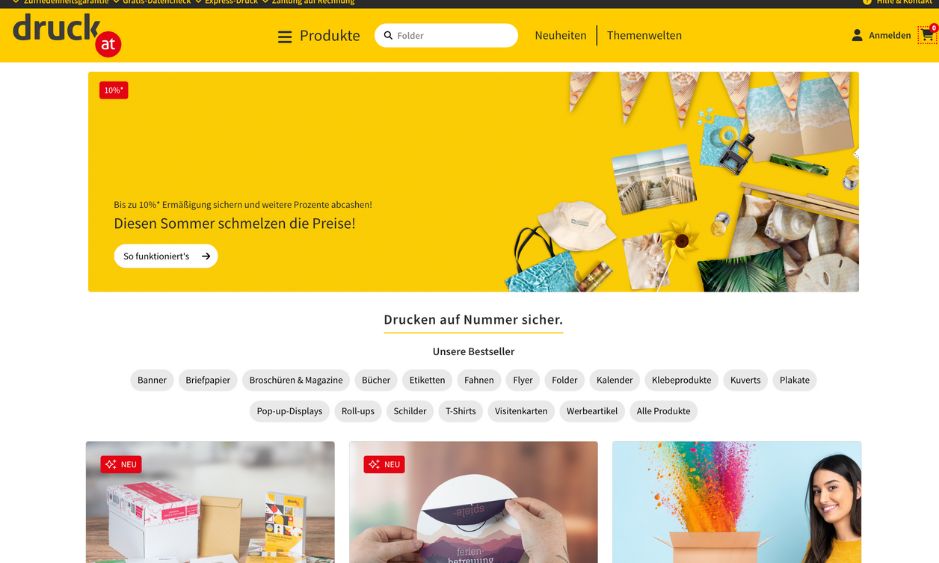Click the arrow in So funktioniert's button
The image size is (939, 563).
206,256
